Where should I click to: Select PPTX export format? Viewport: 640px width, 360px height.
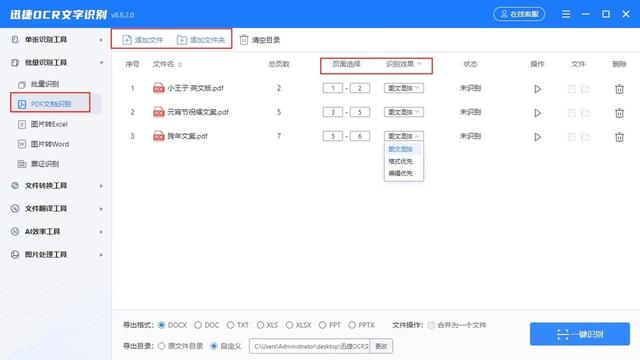coord(352,325)
